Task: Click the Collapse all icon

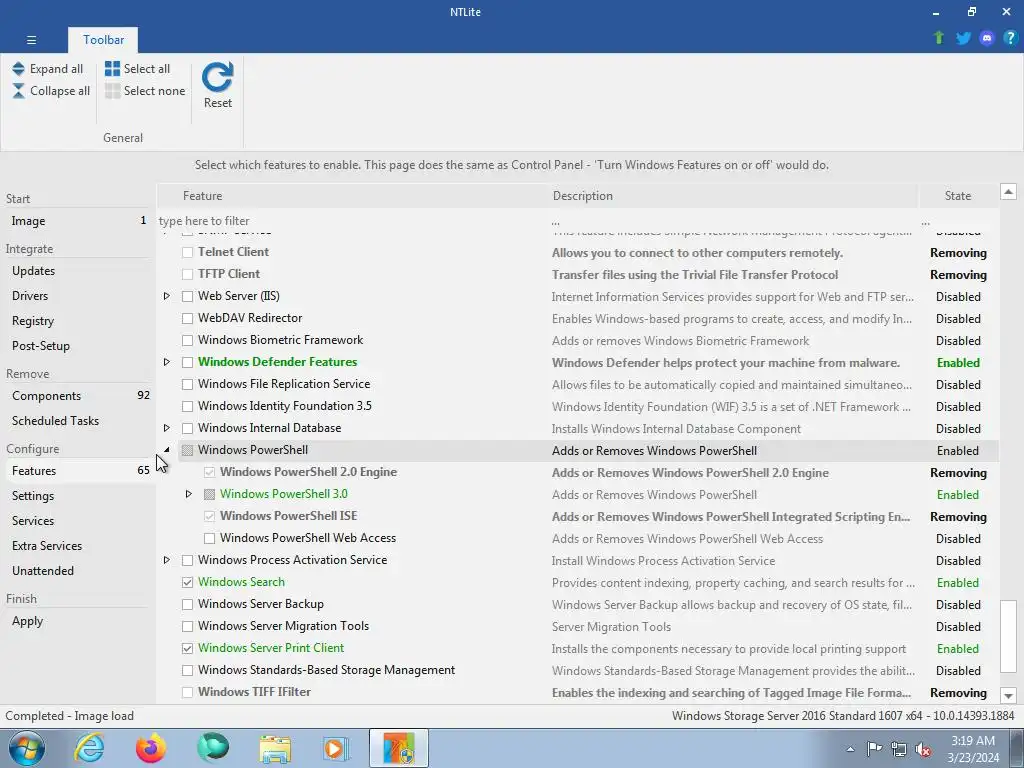Action: (x=18, y=91)
